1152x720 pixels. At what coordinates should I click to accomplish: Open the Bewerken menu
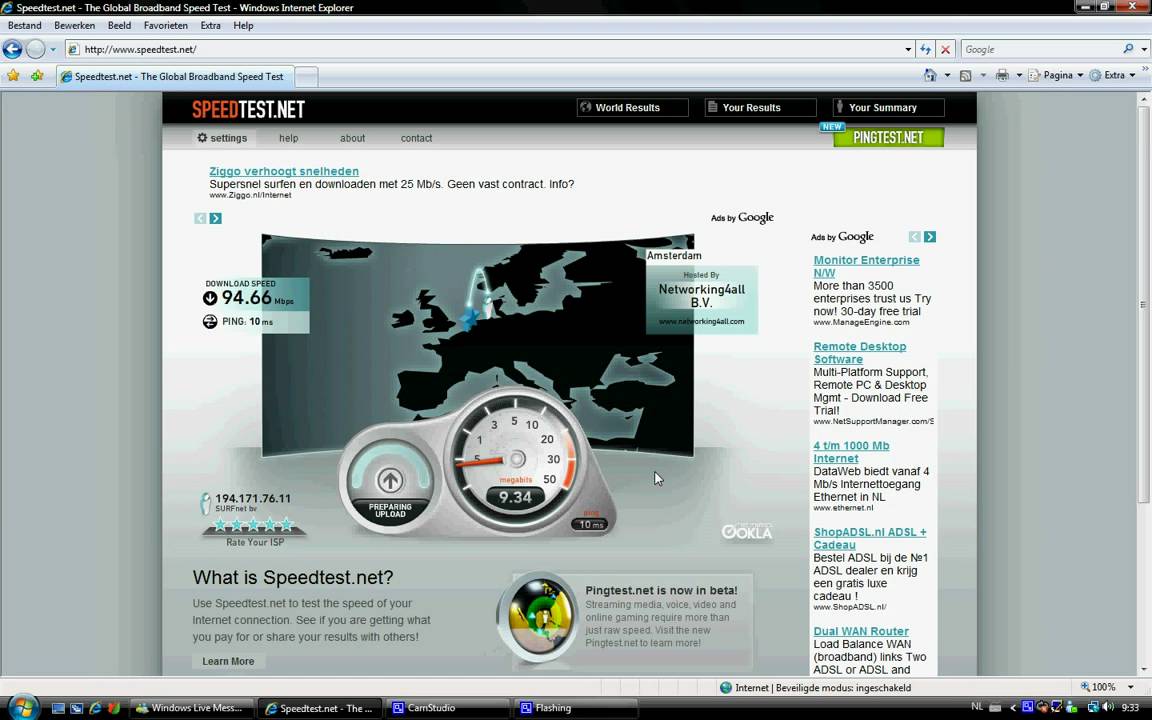[74, 25]
